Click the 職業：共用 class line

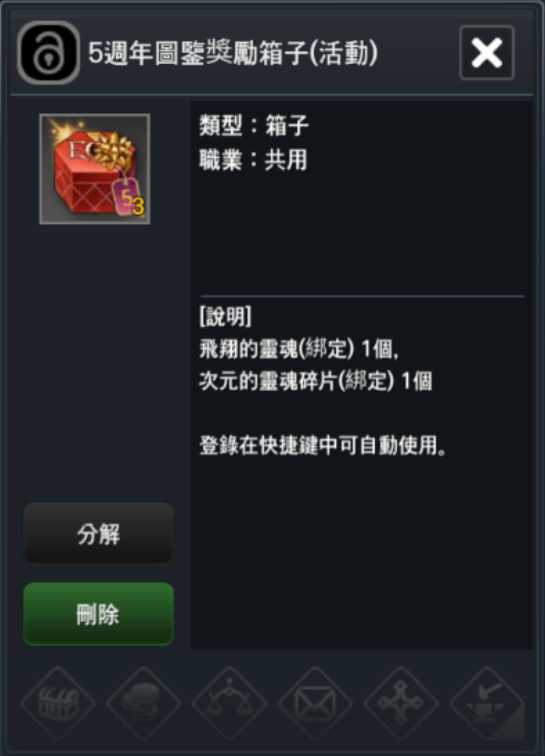253,160
